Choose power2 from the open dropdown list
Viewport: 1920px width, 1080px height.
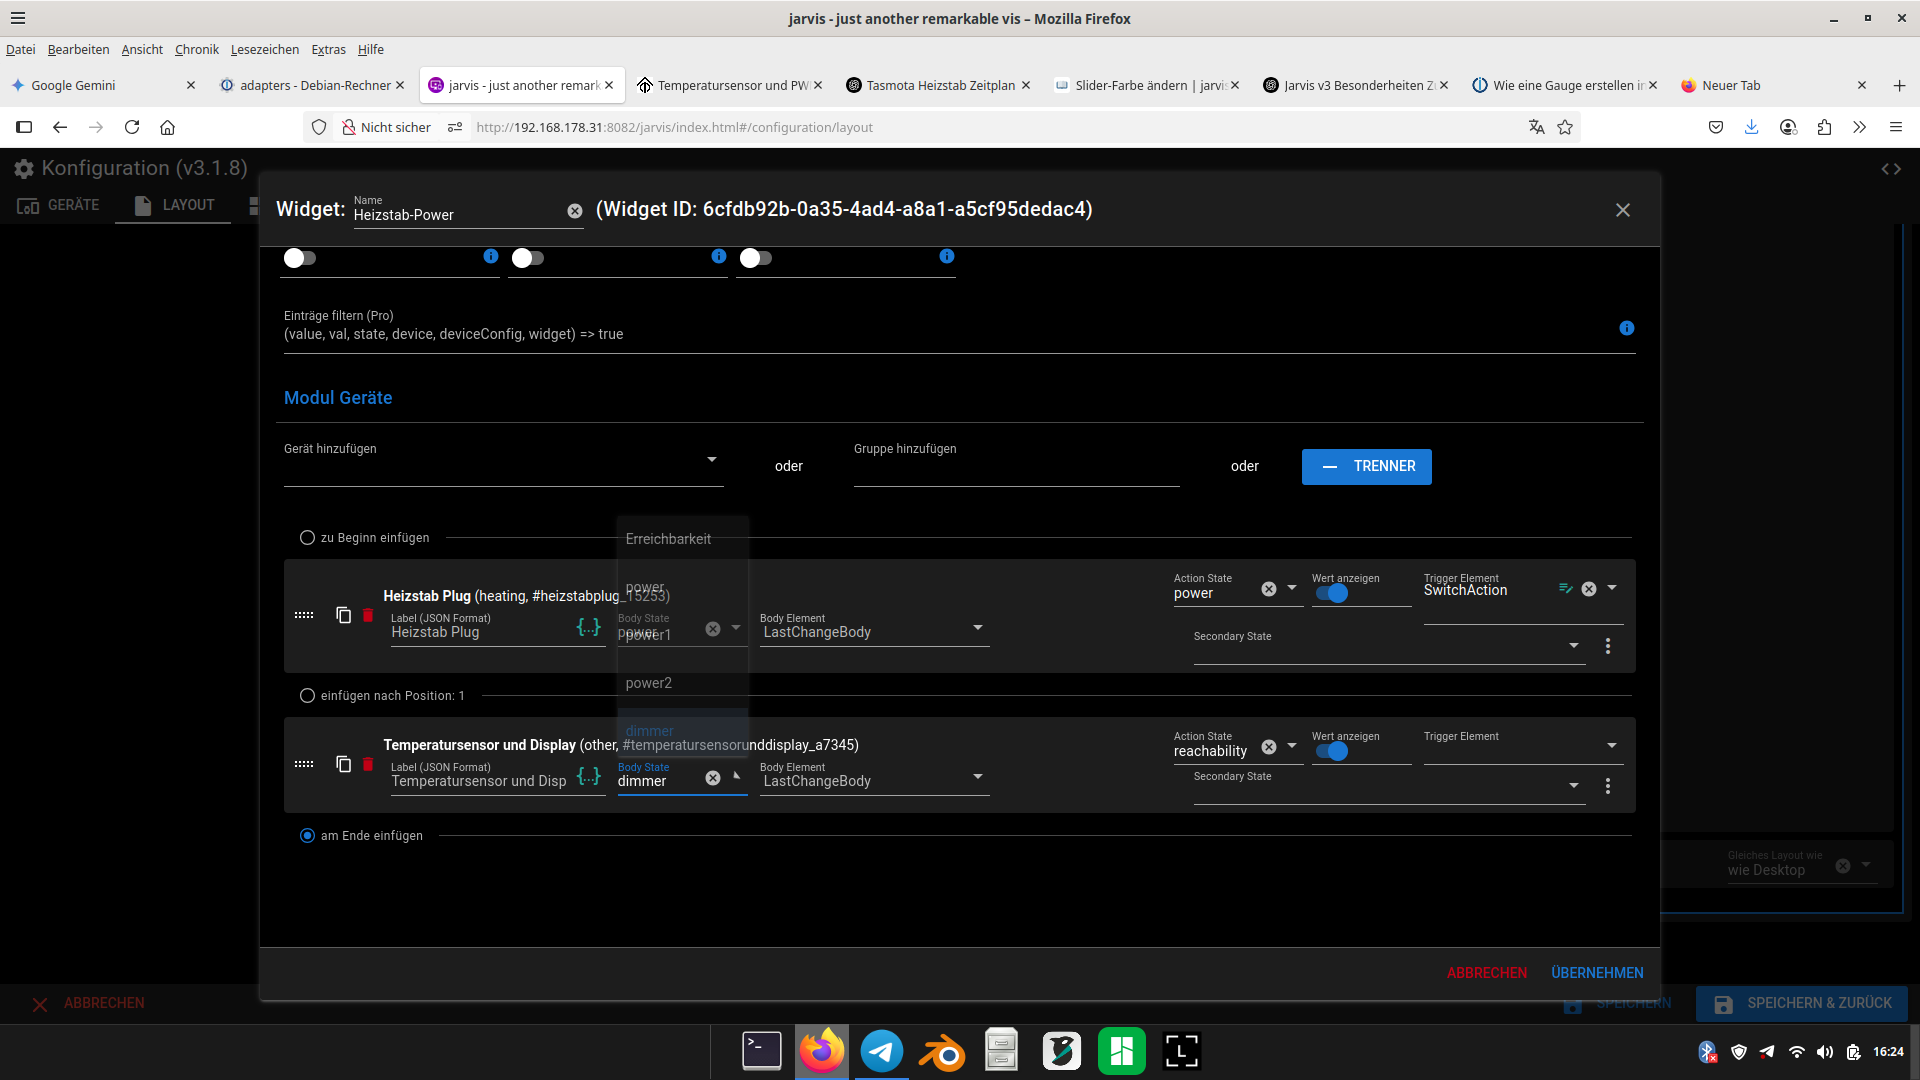[649, 683]
